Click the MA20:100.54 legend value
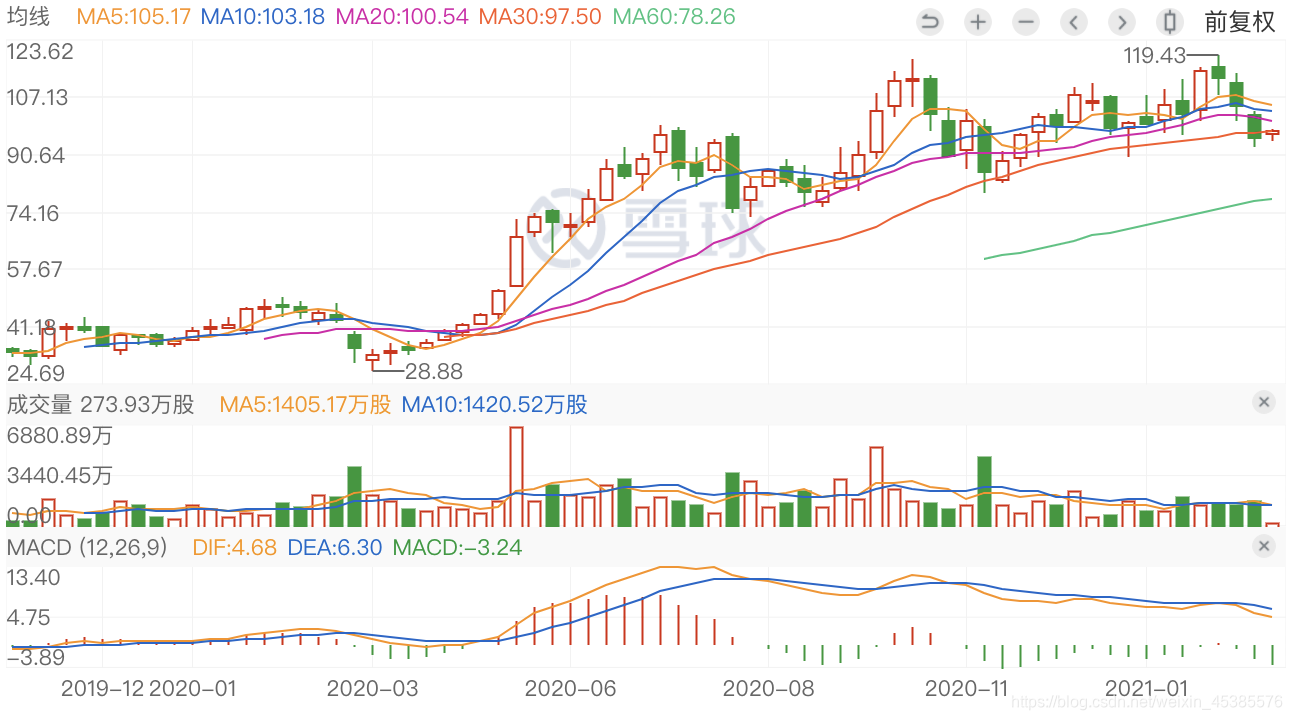 click(x=402, y=17)
